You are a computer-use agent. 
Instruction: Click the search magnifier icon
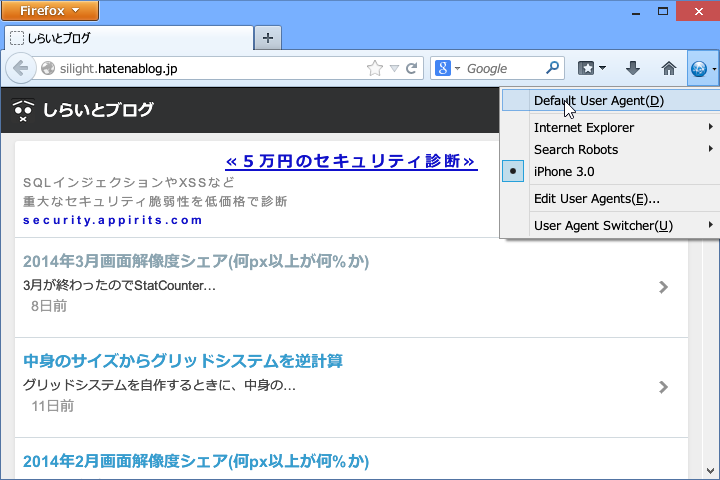[x=552, y=68]
